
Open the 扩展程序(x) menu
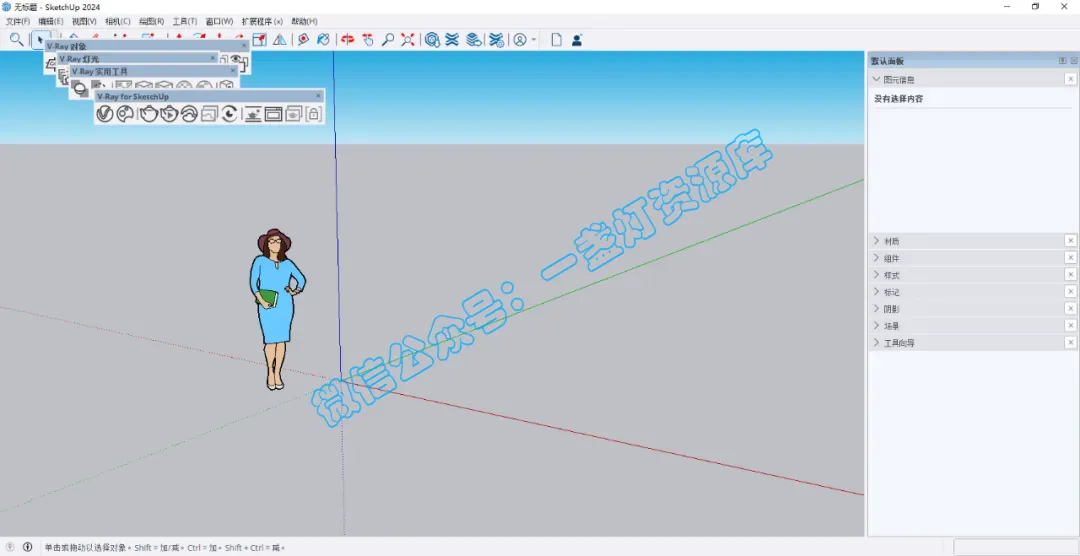point(262,21)
